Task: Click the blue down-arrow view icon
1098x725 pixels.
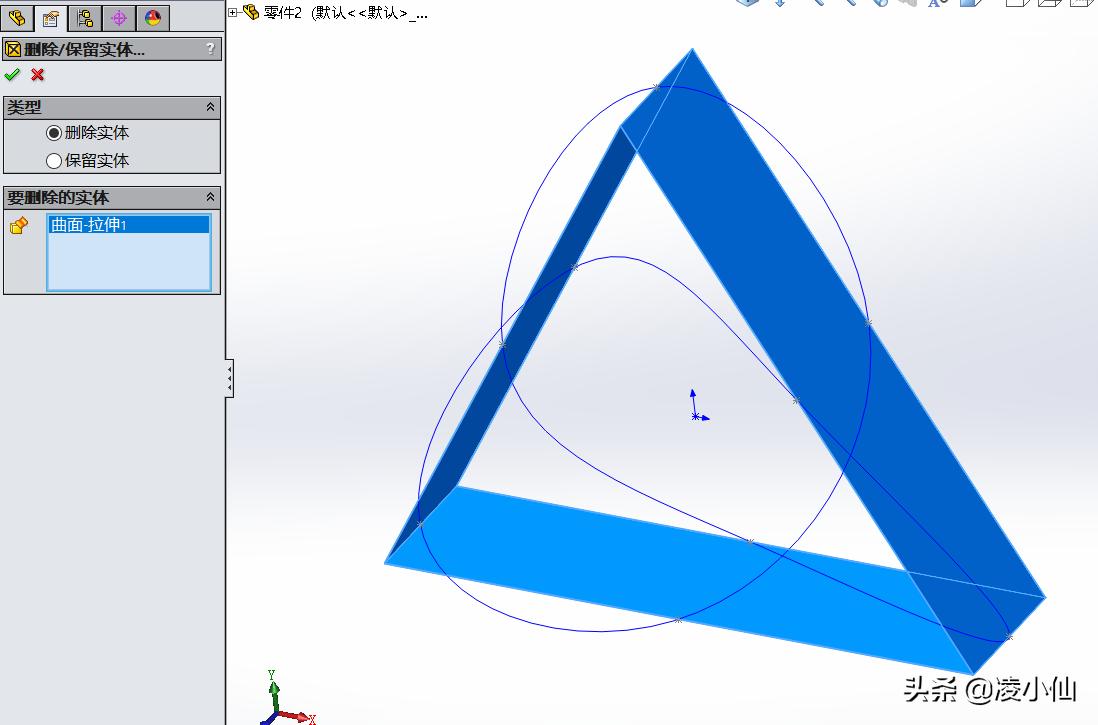Action: 780,5
